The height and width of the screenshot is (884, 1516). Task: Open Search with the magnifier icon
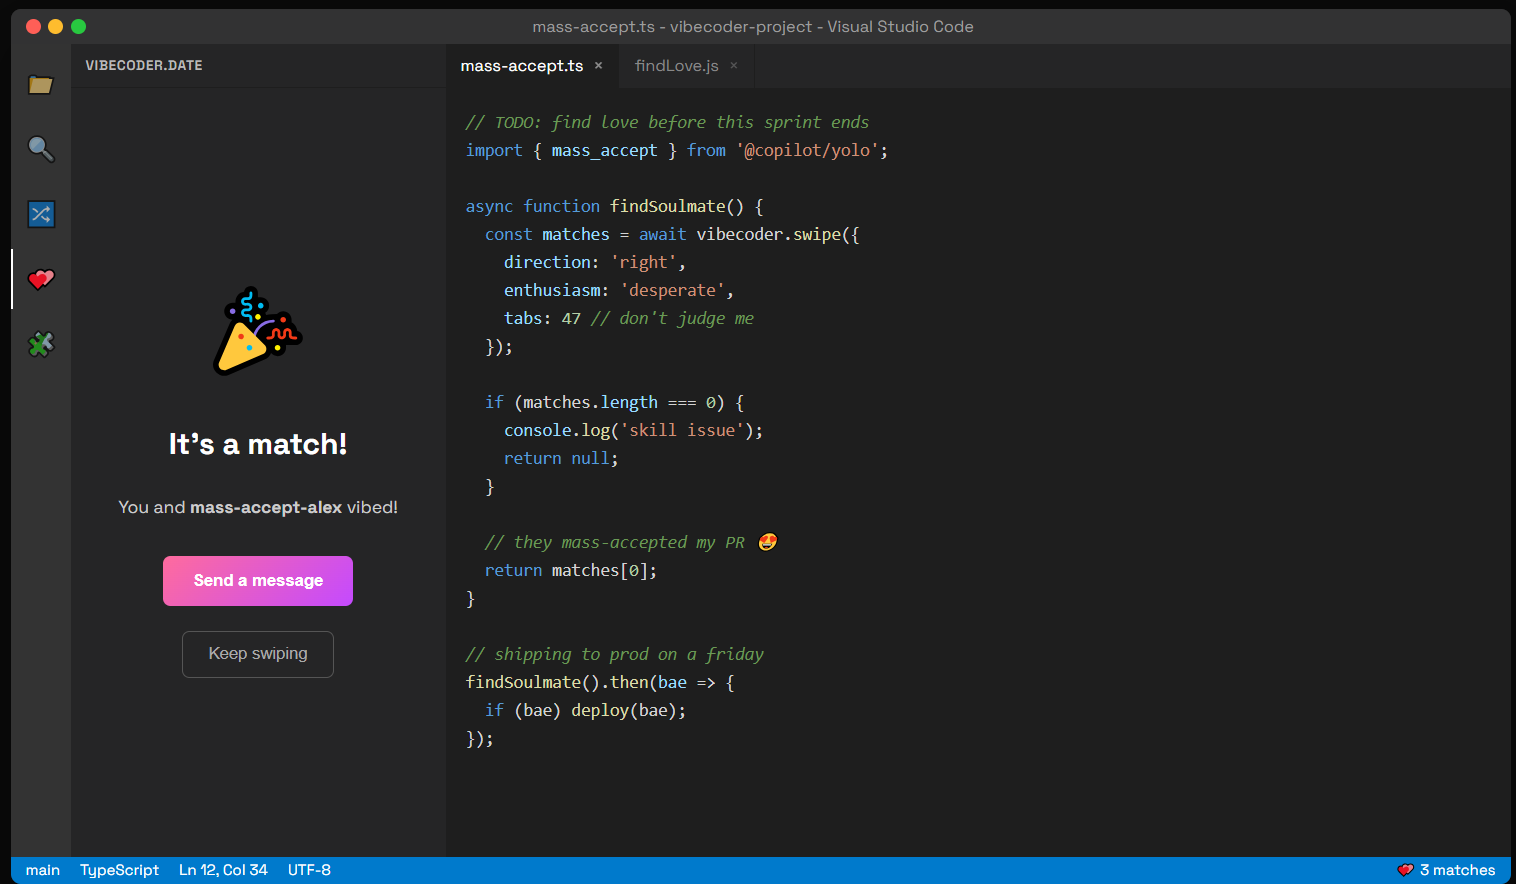coord(40,149)
